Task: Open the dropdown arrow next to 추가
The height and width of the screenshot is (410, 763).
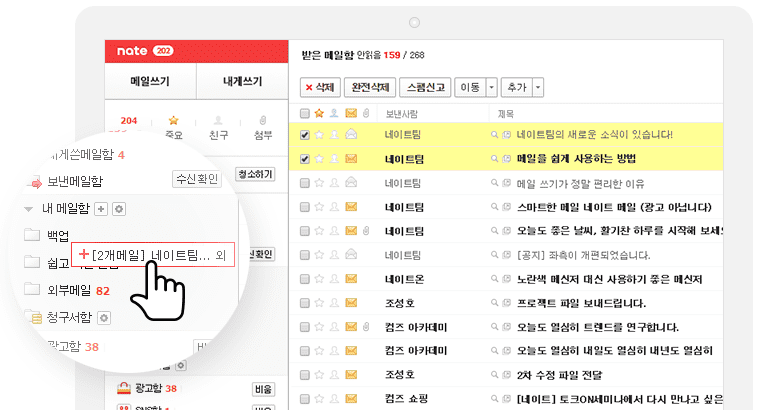Action: (x=538, y=88)
